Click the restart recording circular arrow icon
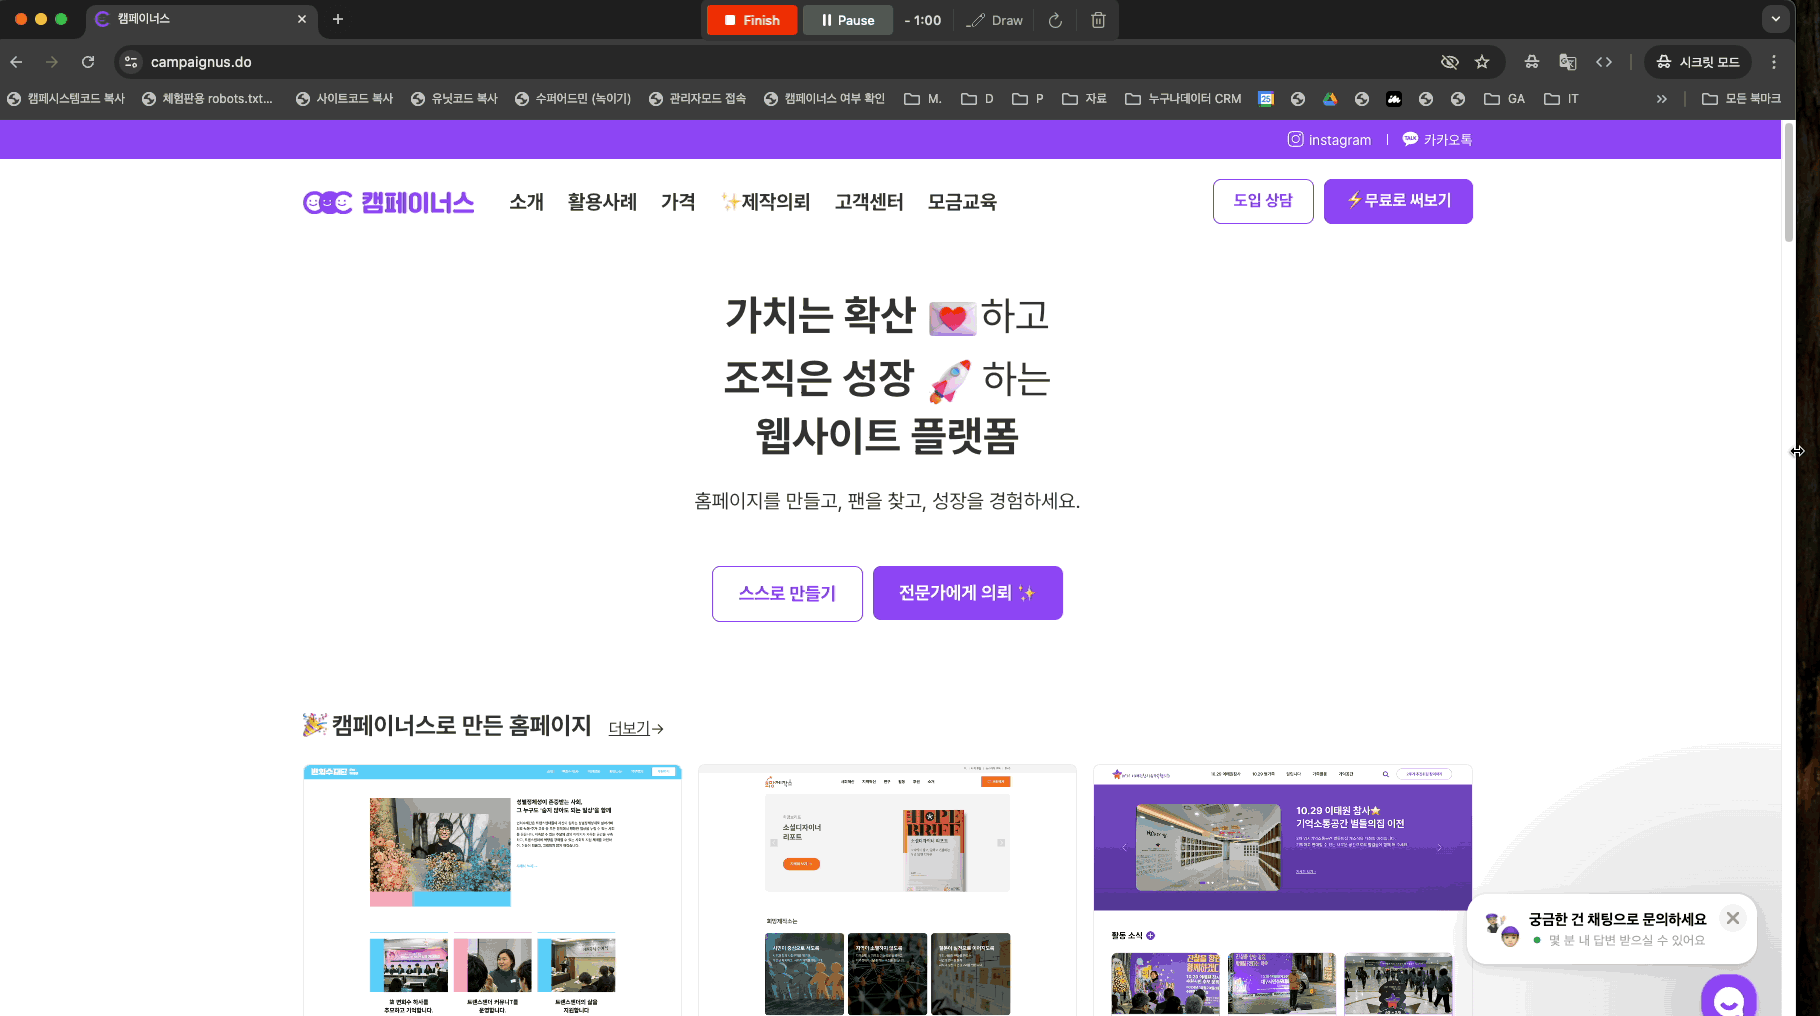 pos(1055,20)
